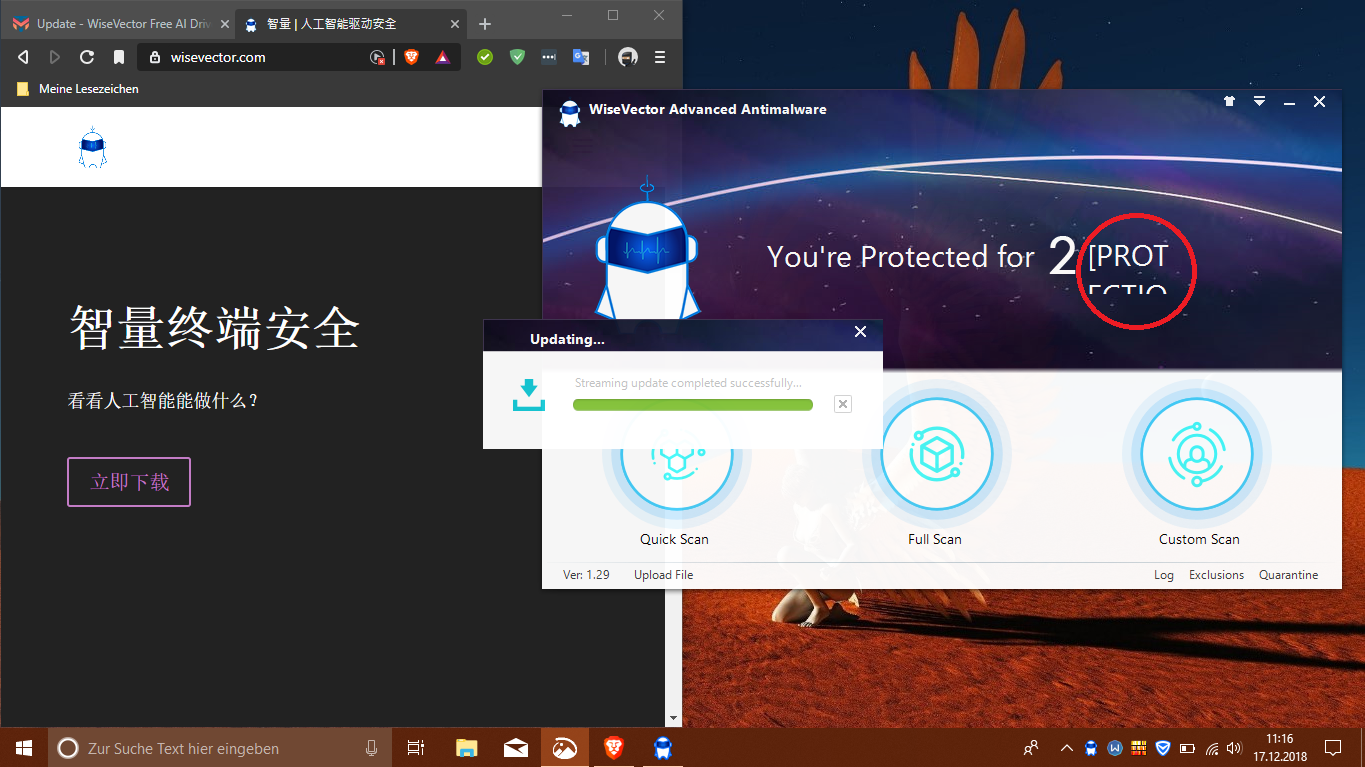Open the Meine Lesezeichen bookmarks folder
This screenshot has width=1365, height=767.
point(78,89)
